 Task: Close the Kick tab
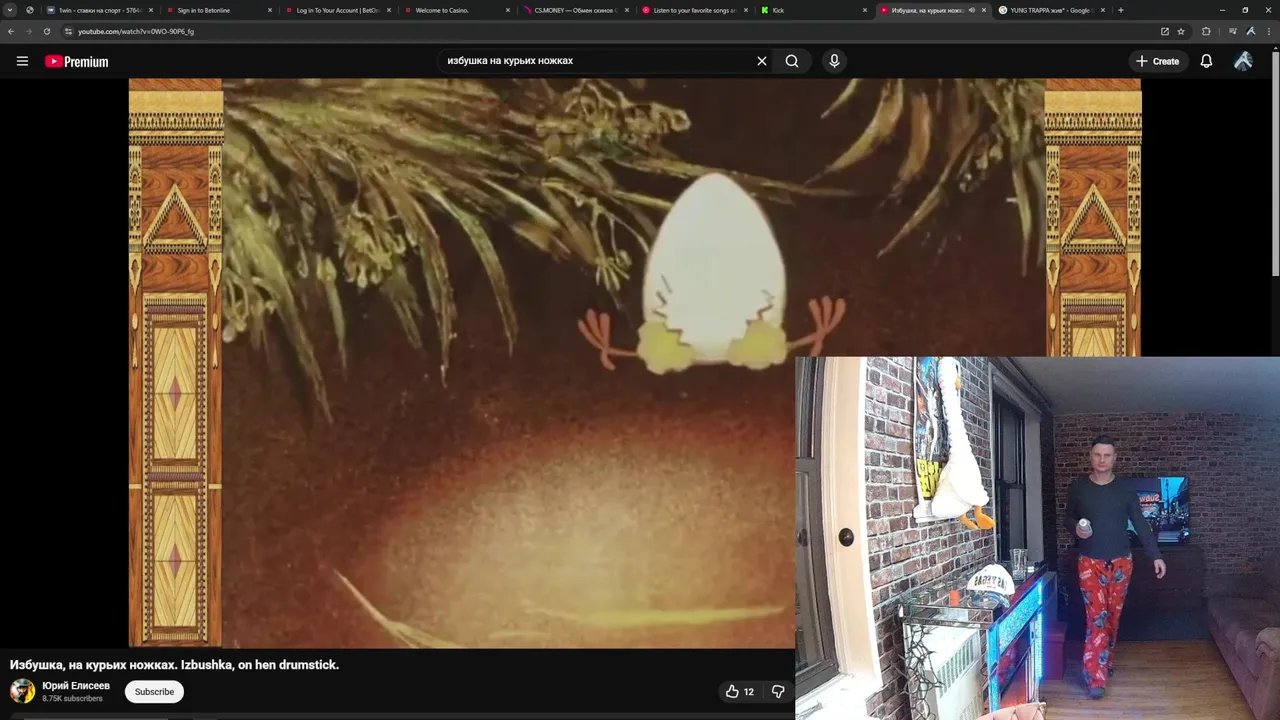(x=865, y=10)
